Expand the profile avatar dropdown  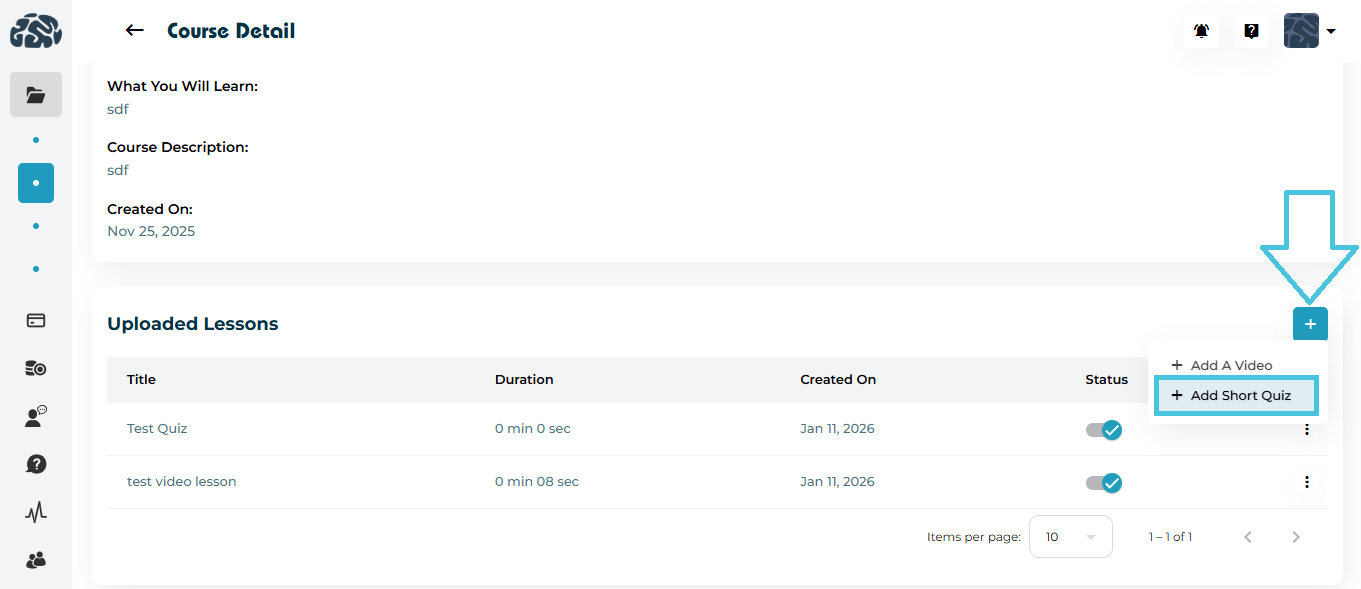pyautogui.click(x=1310, y=31)
